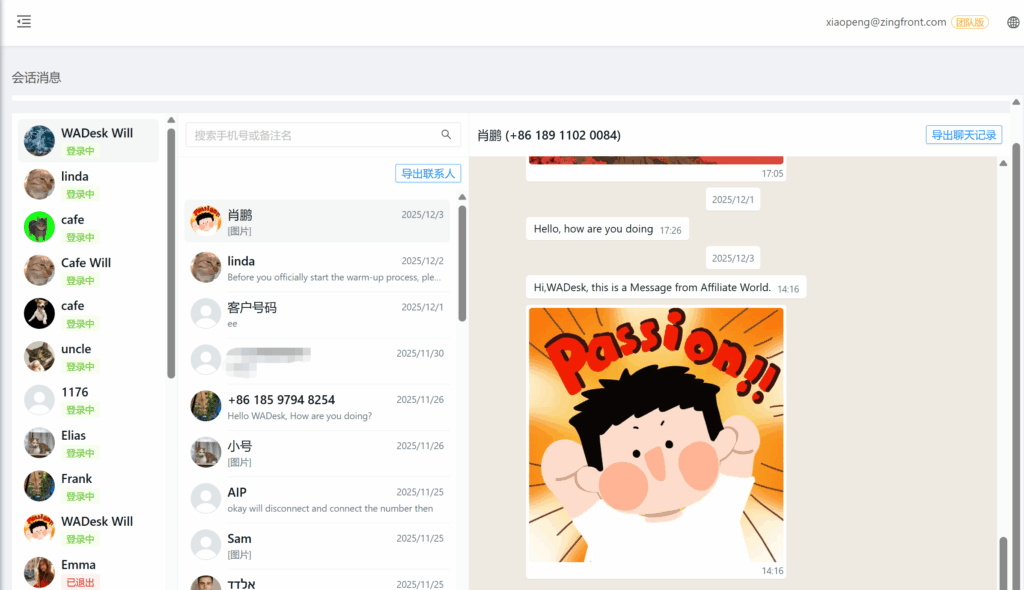
Task: Collapse the sidebar menu icon
Action: [24, 22]
